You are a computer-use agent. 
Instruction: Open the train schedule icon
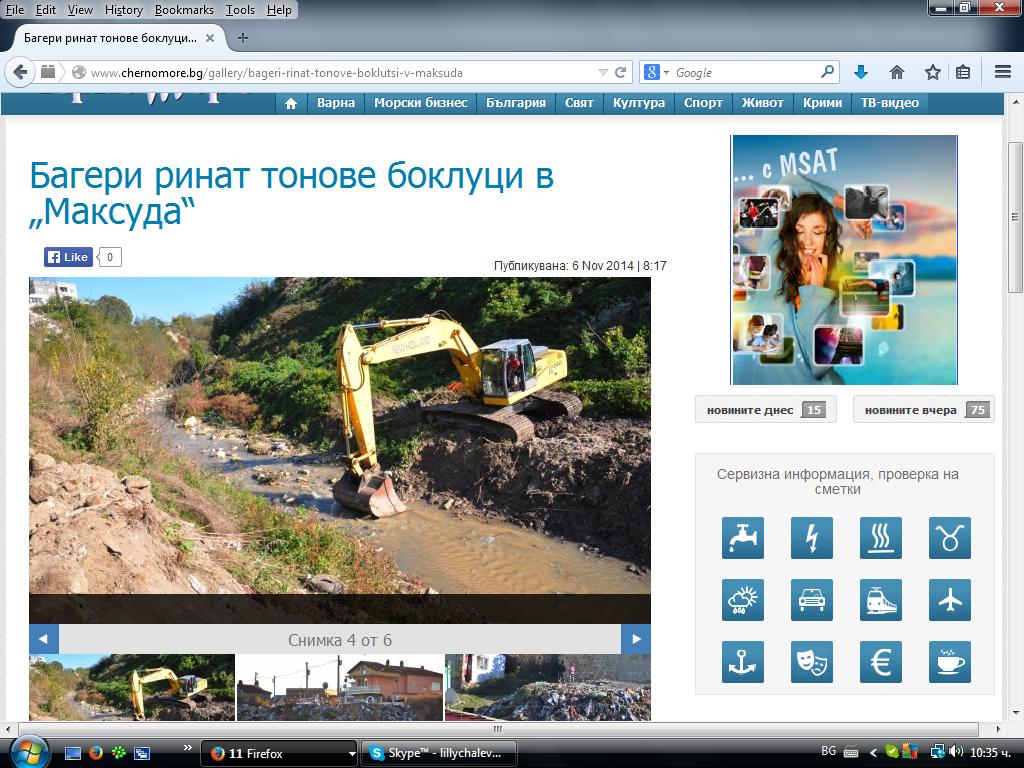(x=881, y=600)
